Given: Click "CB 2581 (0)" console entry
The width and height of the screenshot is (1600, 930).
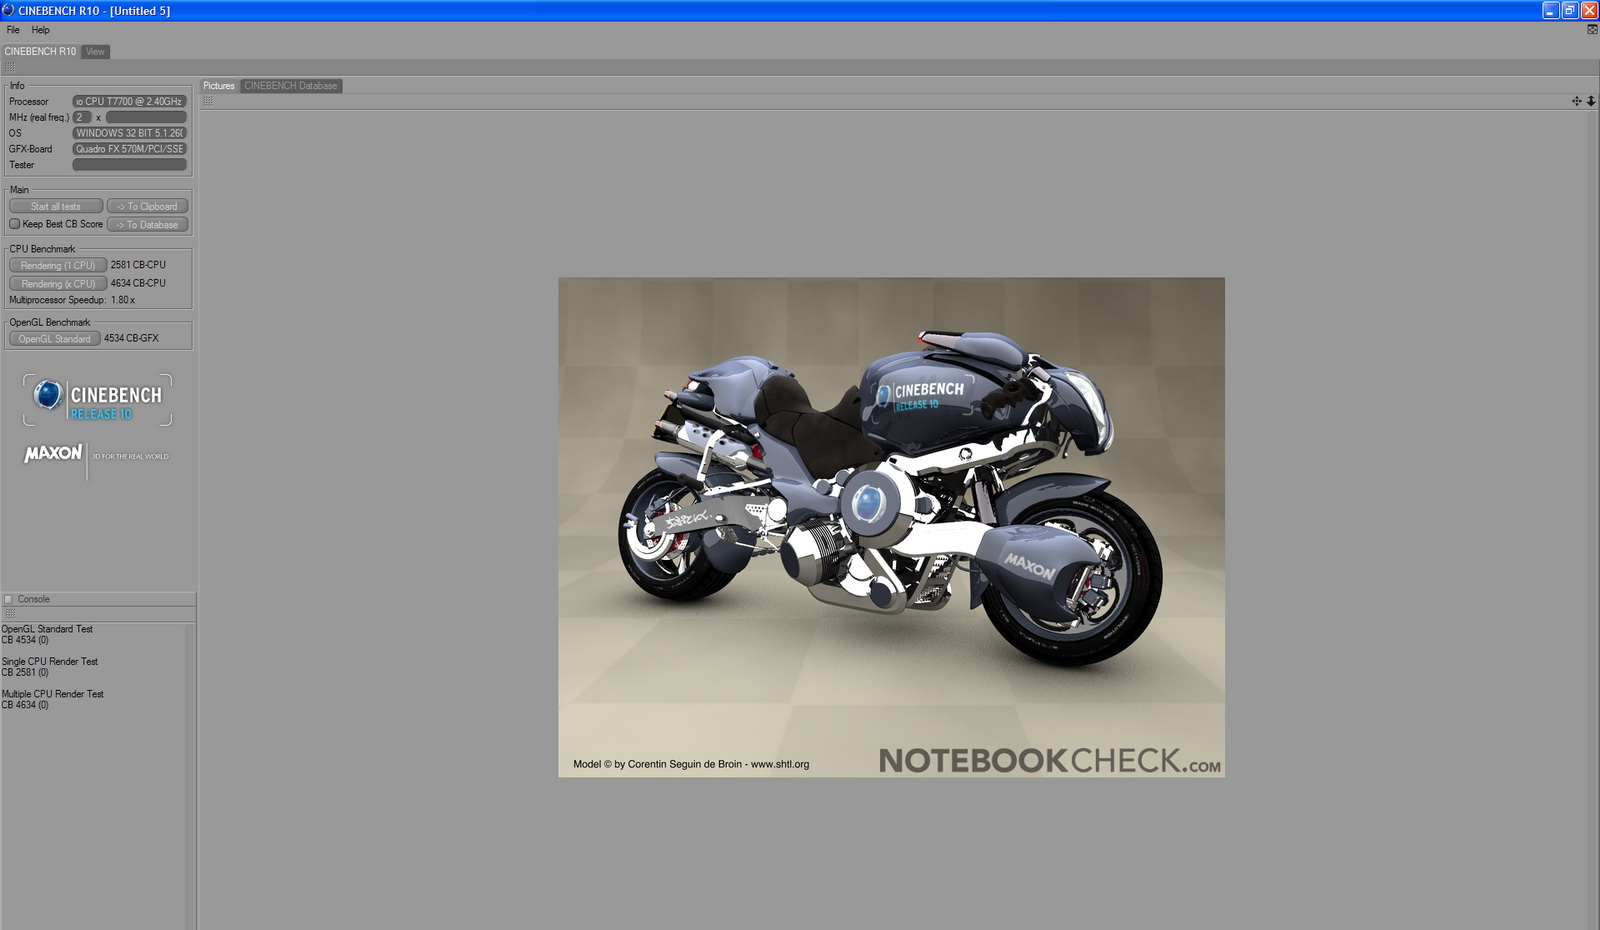Looking at the screenshot, I should pyautogui.click(x=25, y=673).
